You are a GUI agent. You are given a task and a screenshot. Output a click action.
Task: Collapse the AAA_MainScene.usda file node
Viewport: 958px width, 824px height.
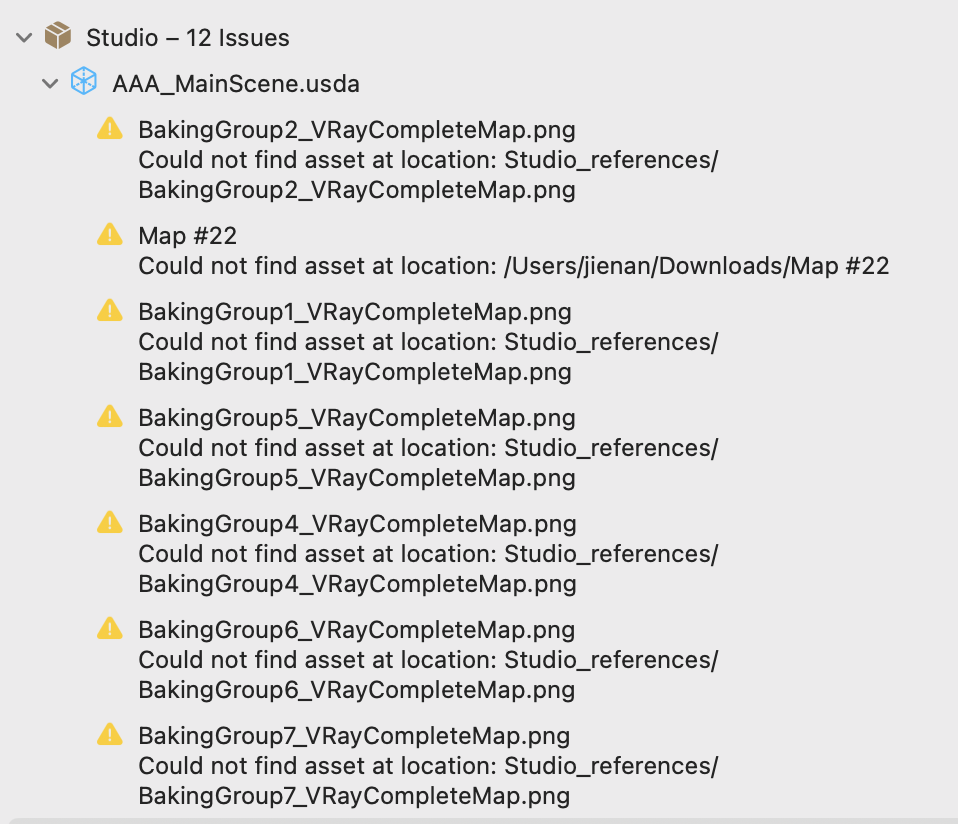pos(50,84)
